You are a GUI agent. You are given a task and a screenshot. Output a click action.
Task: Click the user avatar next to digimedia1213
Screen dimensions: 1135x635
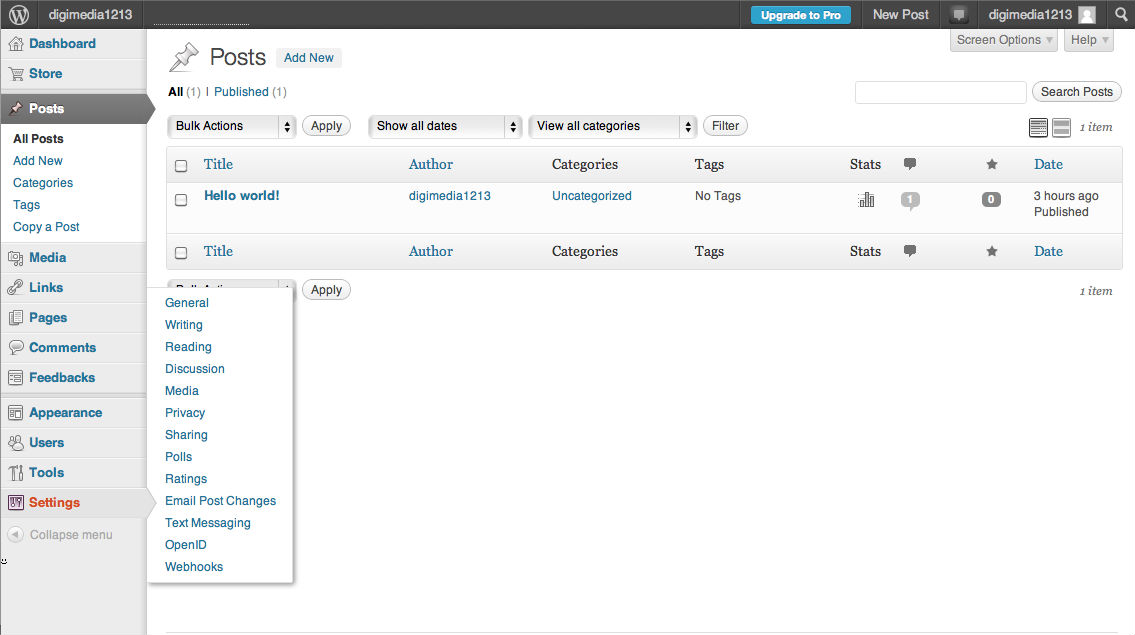[1087, 14]
